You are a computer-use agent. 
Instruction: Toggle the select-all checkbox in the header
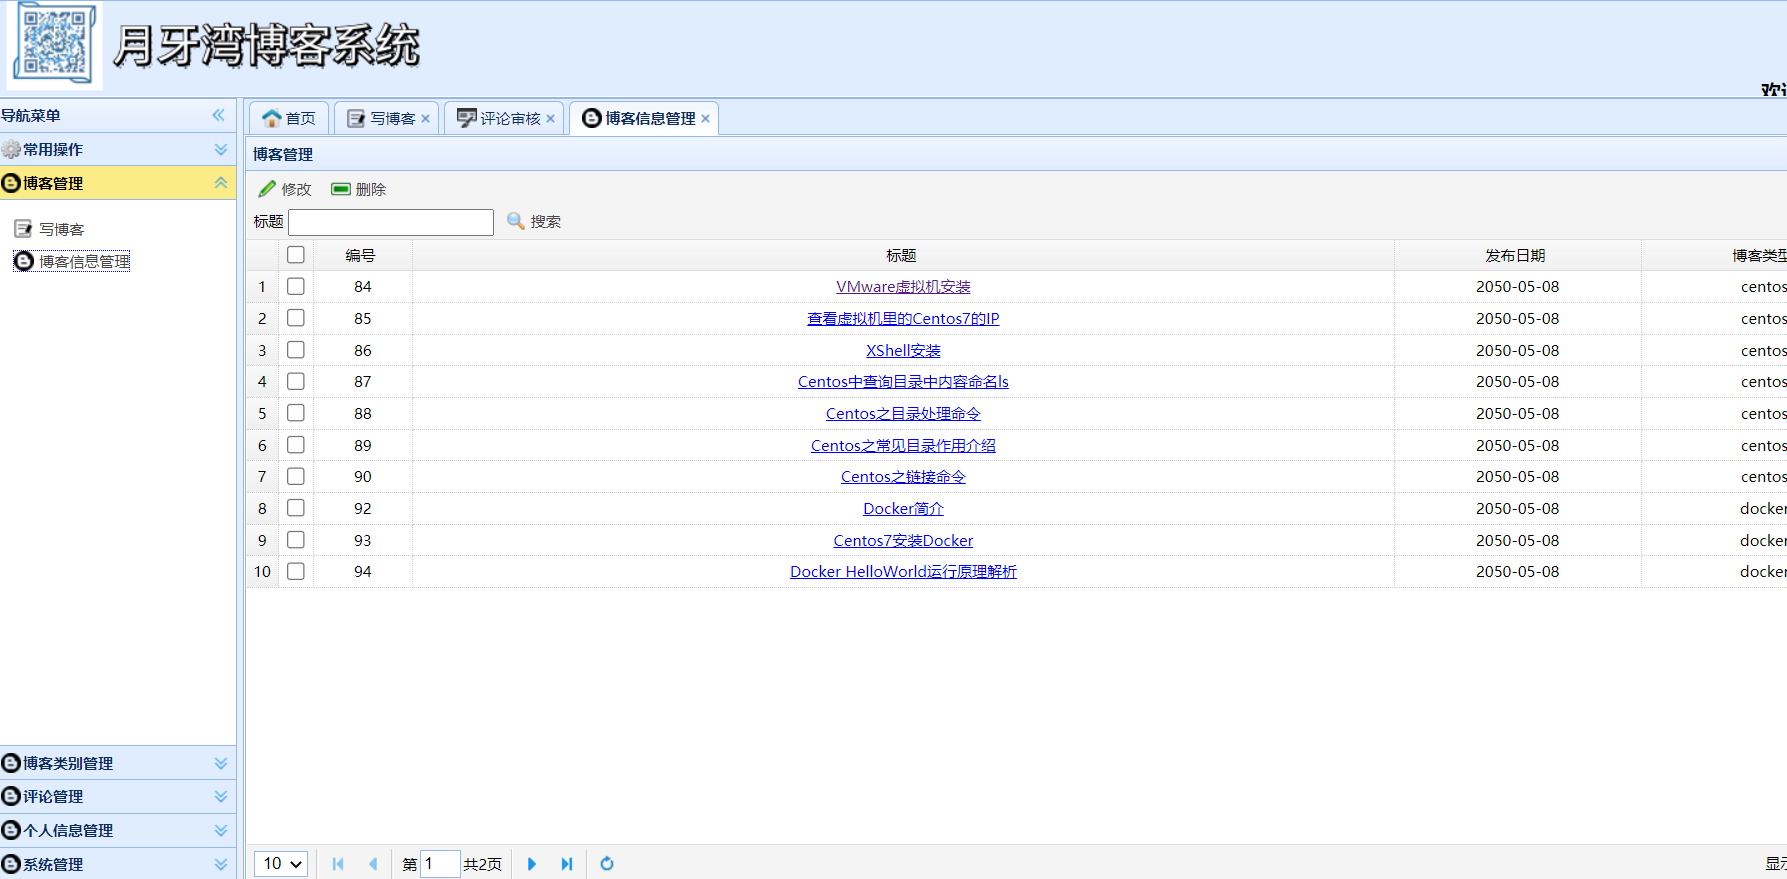click(x=296, y=255)
